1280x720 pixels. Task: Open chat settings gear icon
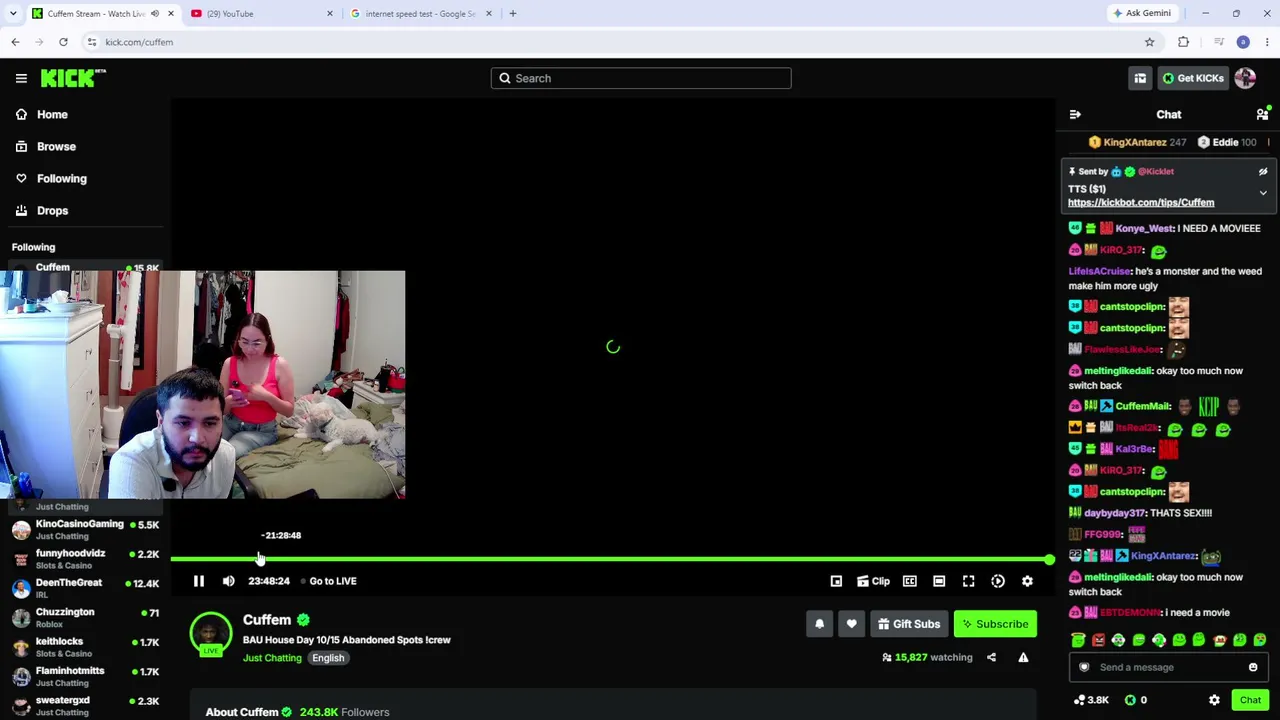pos(1214,701)
